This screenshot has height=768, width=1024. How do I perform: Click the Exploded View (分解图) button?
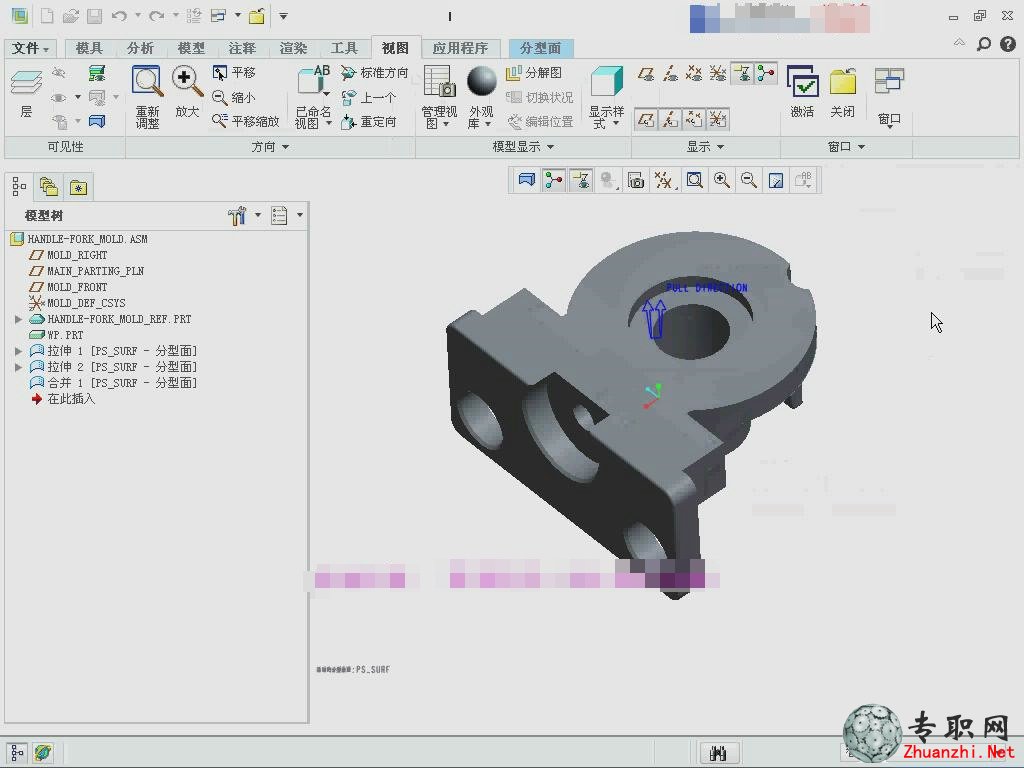pos(534,72)
